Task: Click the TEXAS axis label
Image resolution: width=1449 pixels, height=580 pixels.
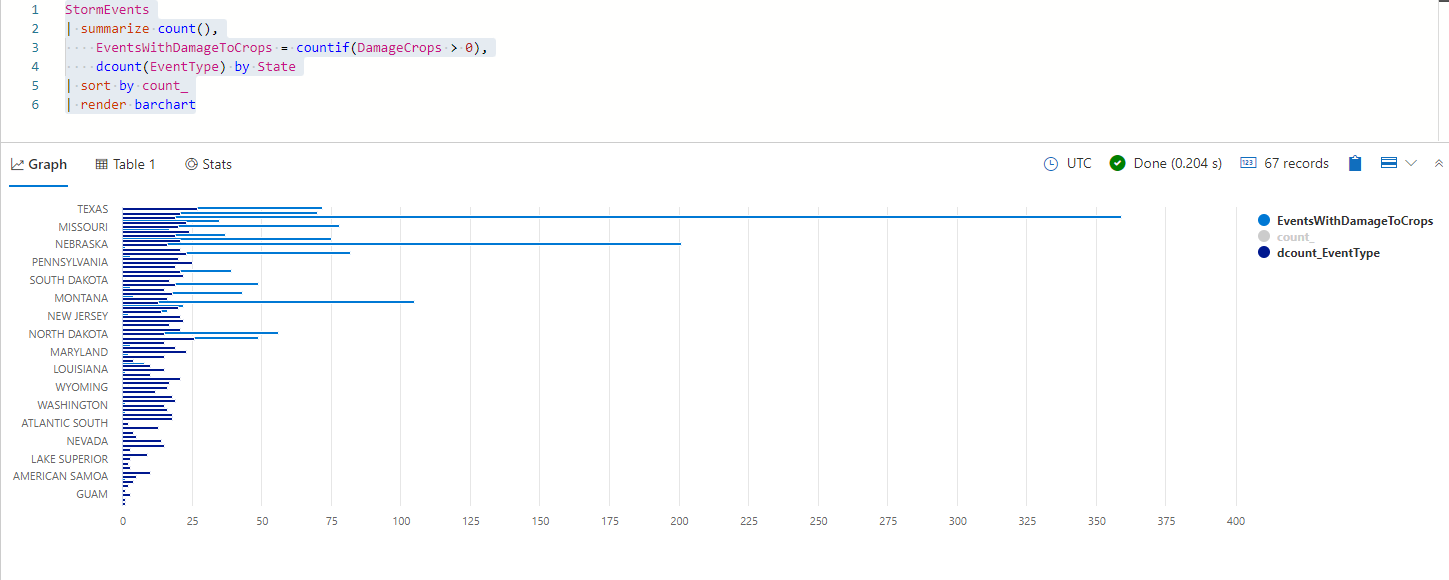Action: click(x=92, y=209)
